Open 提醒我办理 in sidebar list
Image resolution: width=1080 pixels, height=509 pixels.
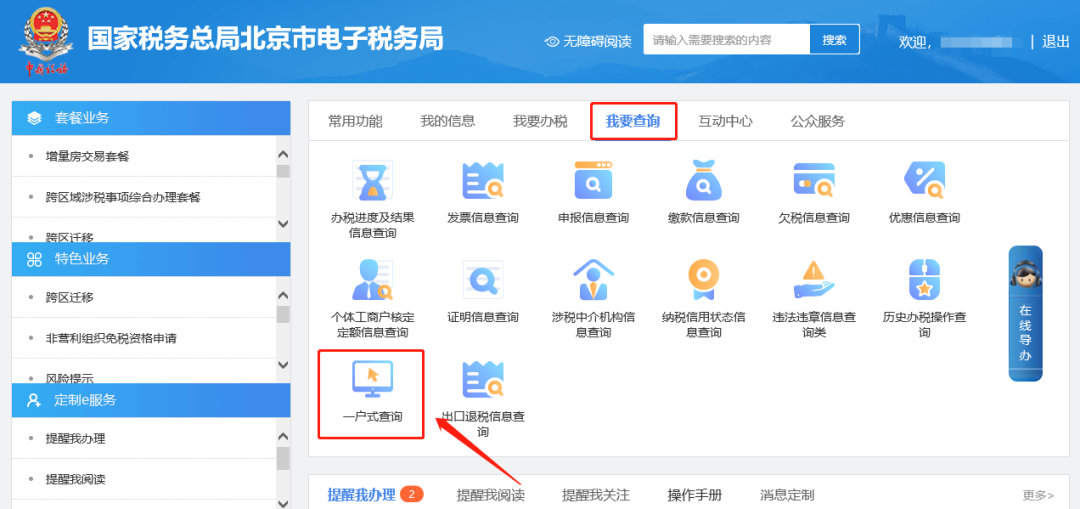pyautogui.click(x=75, y=439)
